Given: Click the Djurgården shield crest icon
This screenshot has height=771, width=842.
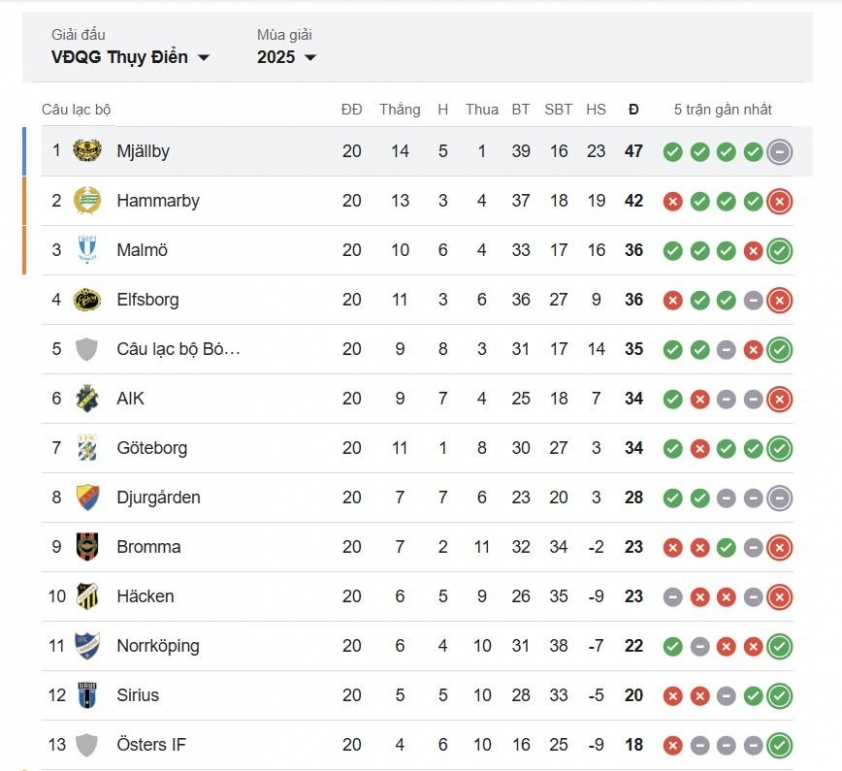Looking at the screenshot, I should (87, 497).
